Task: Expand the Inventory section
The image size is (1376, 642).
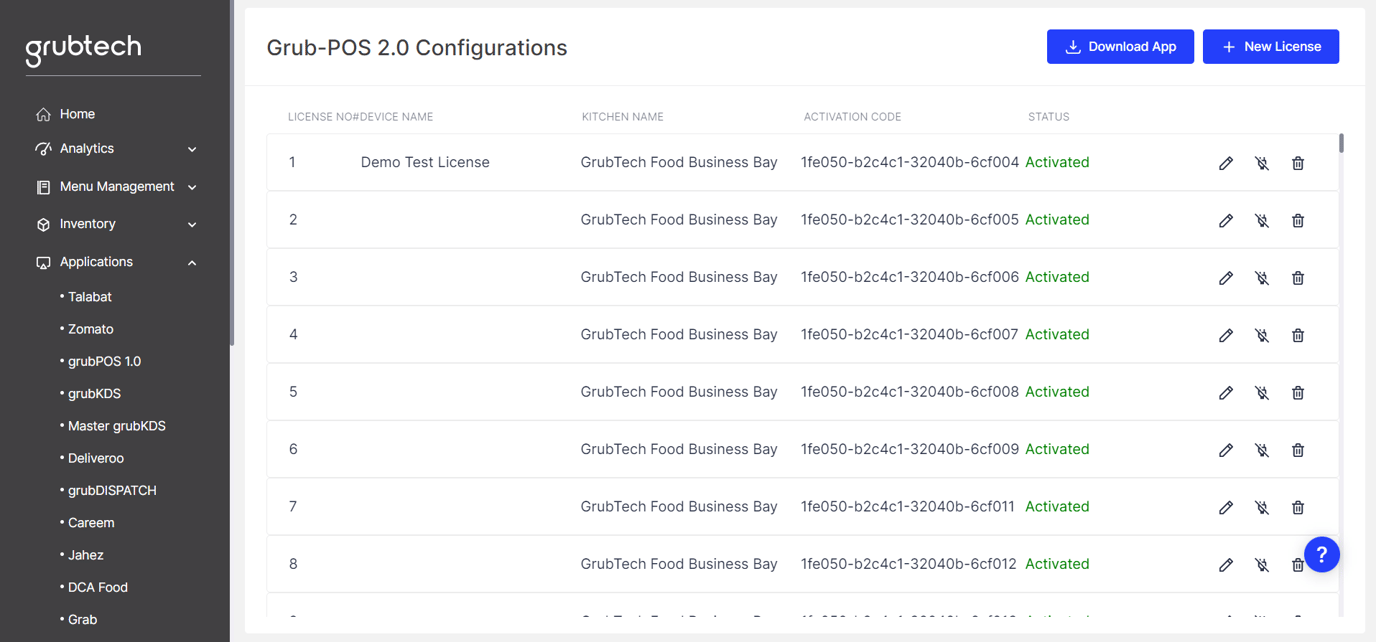Action: click(x=191, y=224)
